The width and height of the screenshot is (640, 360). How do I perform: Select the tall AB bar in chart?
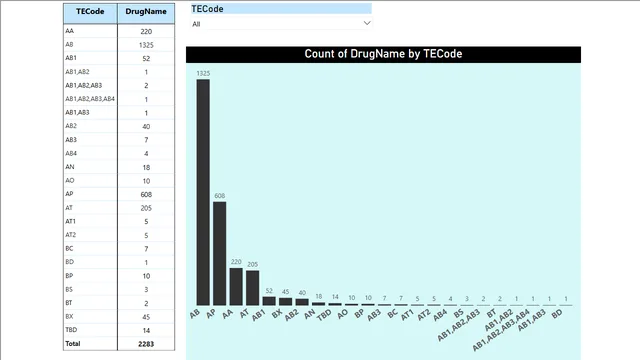(203, 192)
